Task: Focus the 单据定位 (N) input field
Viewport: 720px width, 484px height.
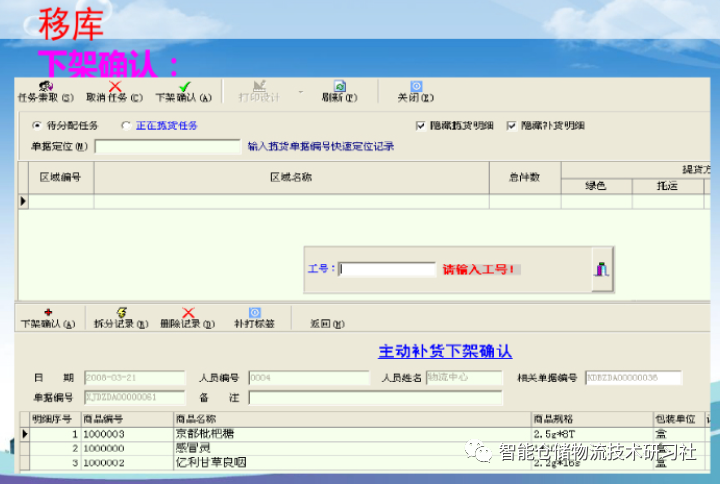Action: coord(168,146)
